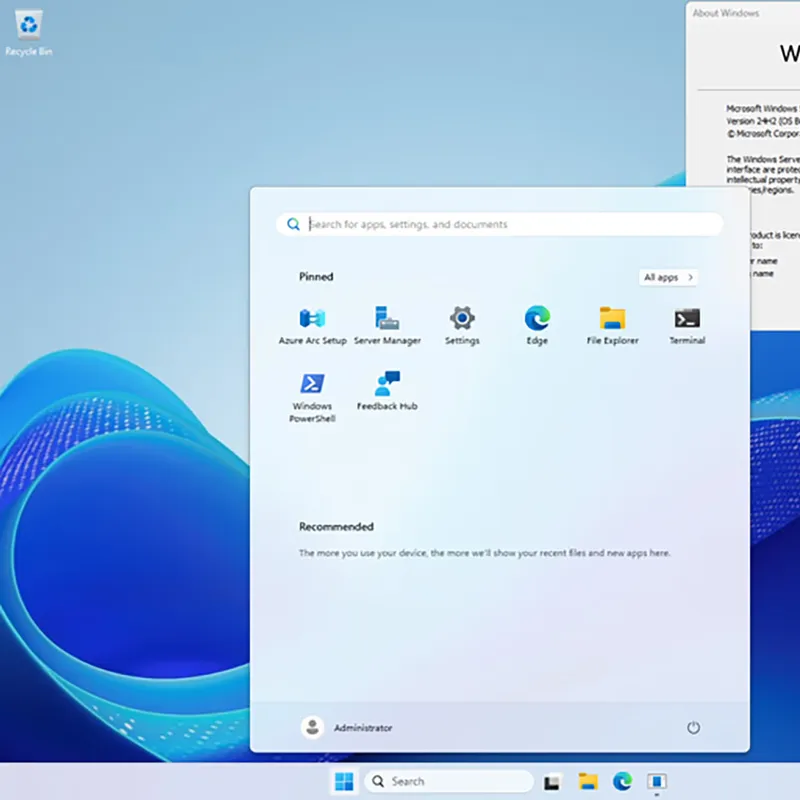Click the recommended files hint text
This screenshot has width=800, height=800.
point(485,553)
